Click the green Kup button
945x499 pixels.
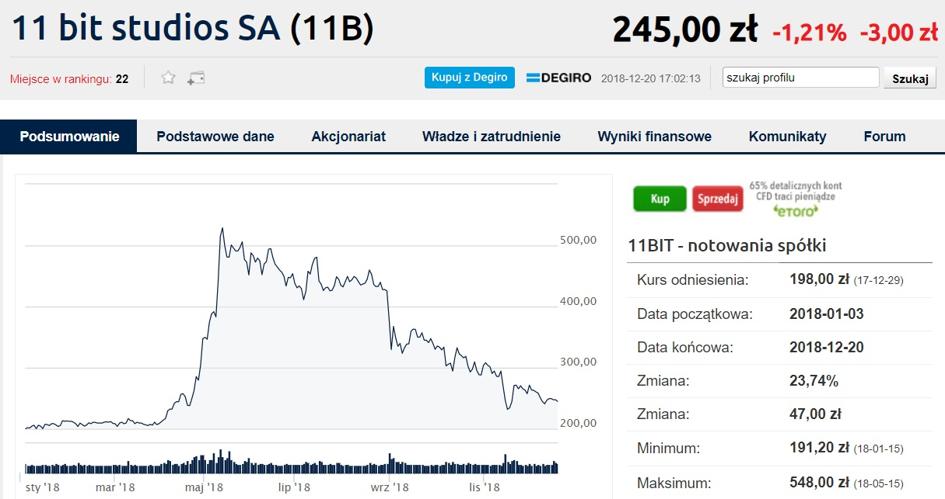coord(660,199)
